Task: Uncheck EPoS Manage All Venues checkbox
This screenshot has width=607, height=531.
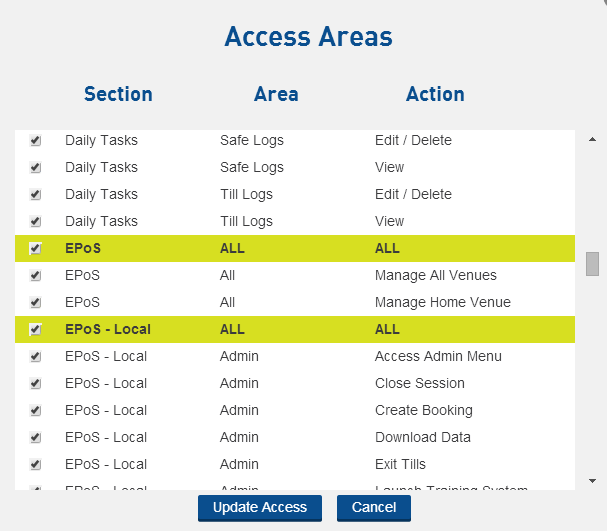Action: pyautogui.click(x=36, y=276)
